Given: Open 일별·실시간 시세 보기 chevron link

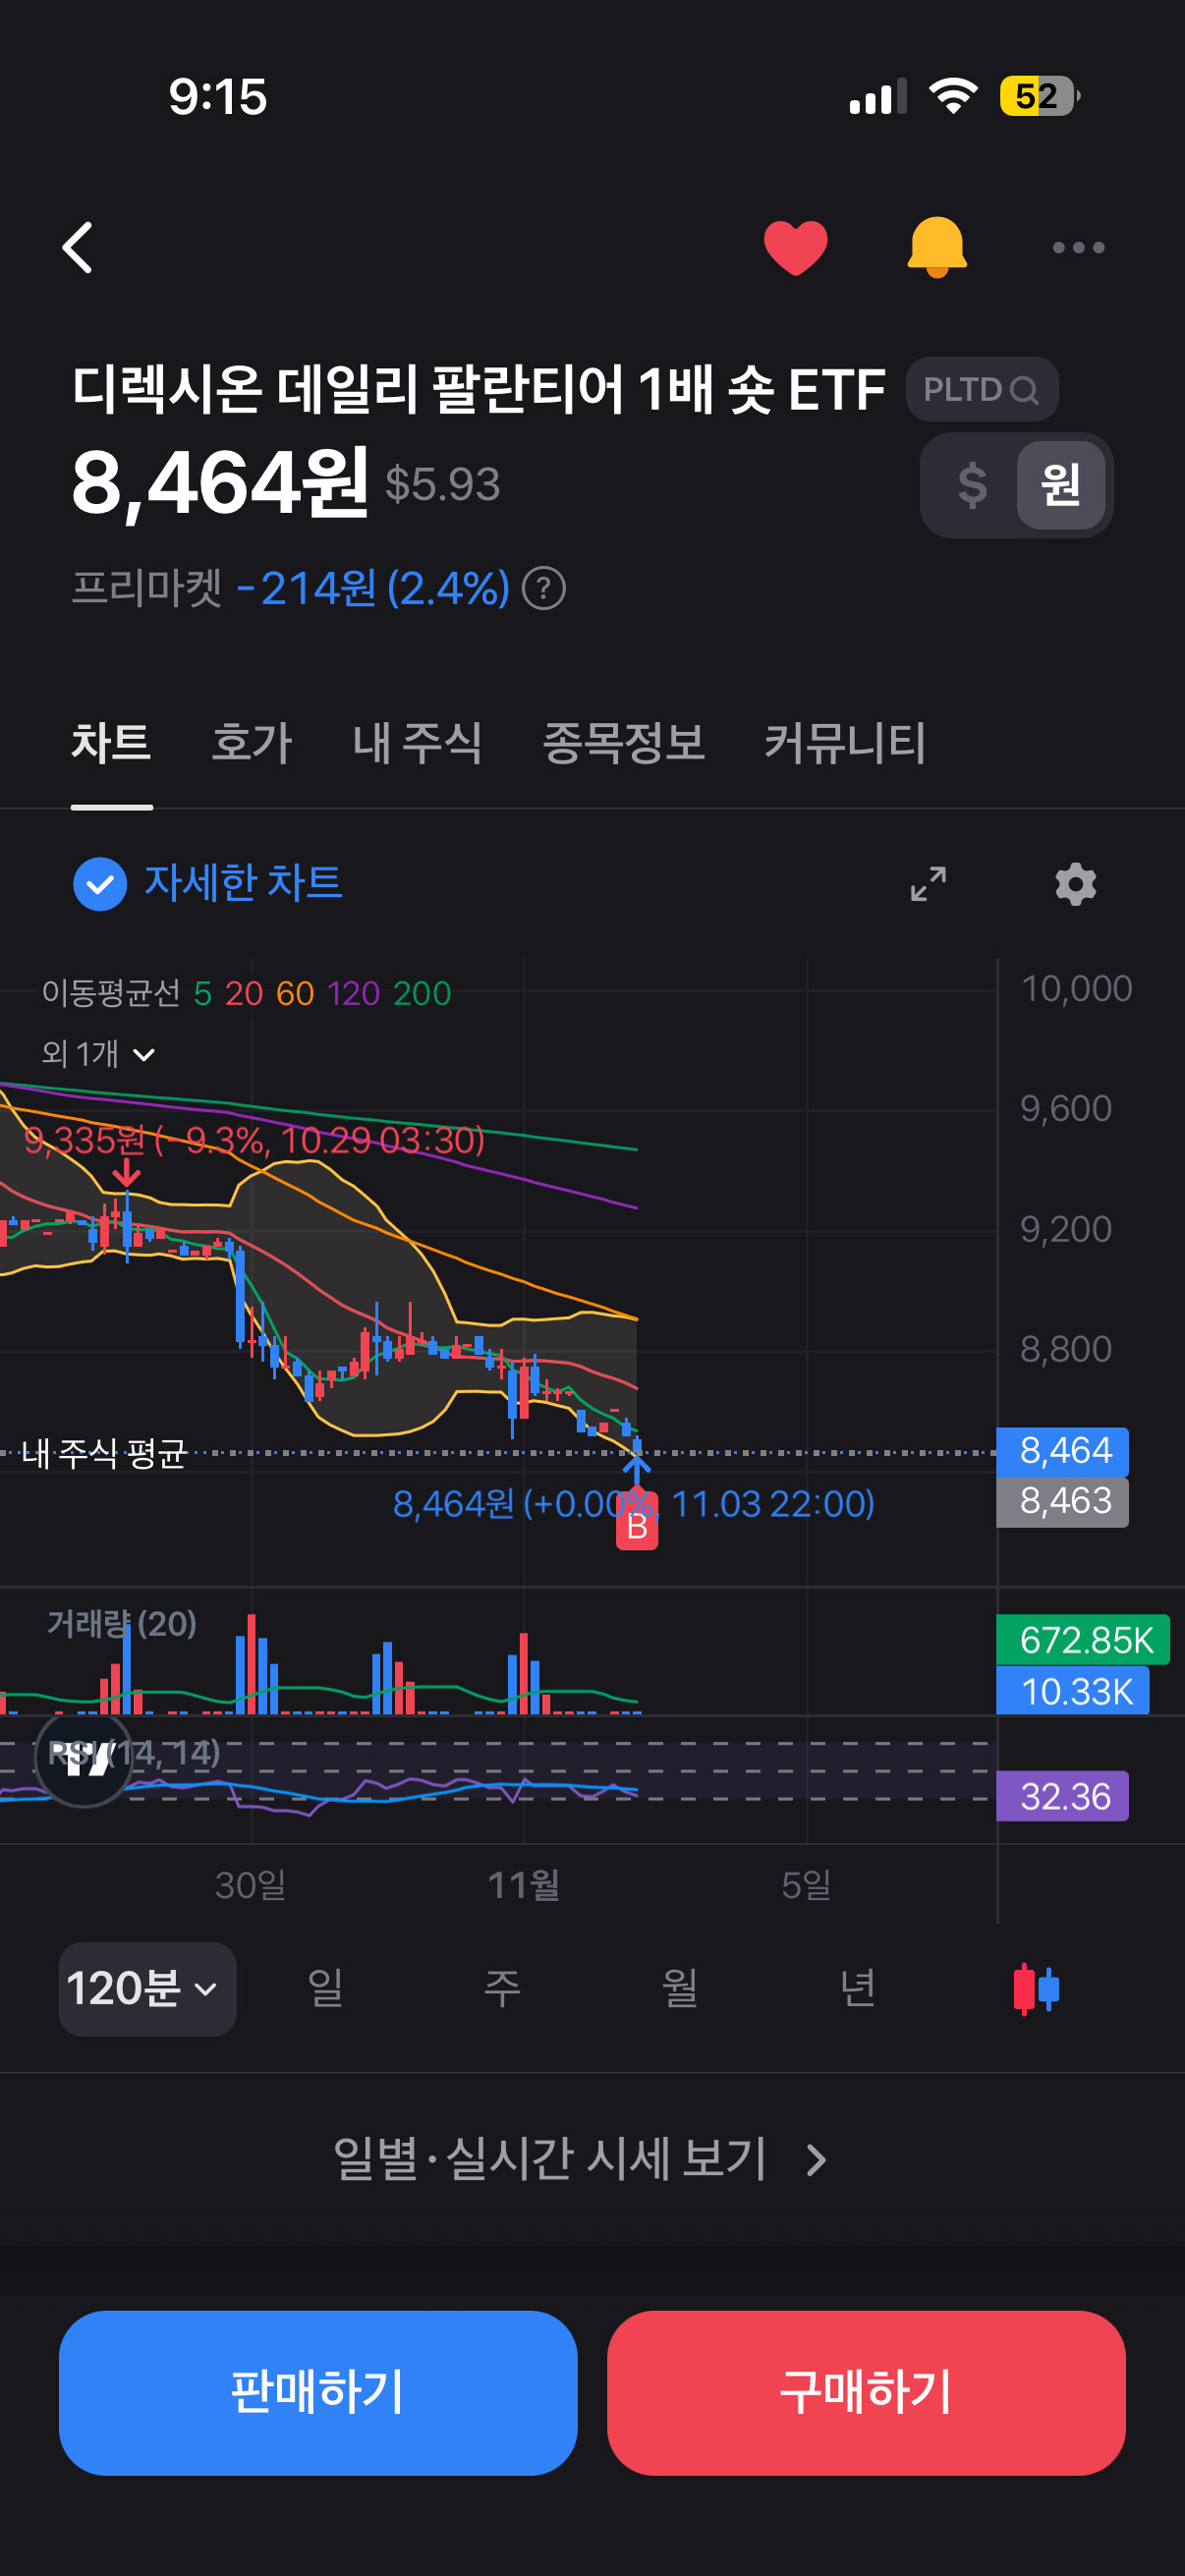Looking at the screenshot, I should tap(580, 2159).
